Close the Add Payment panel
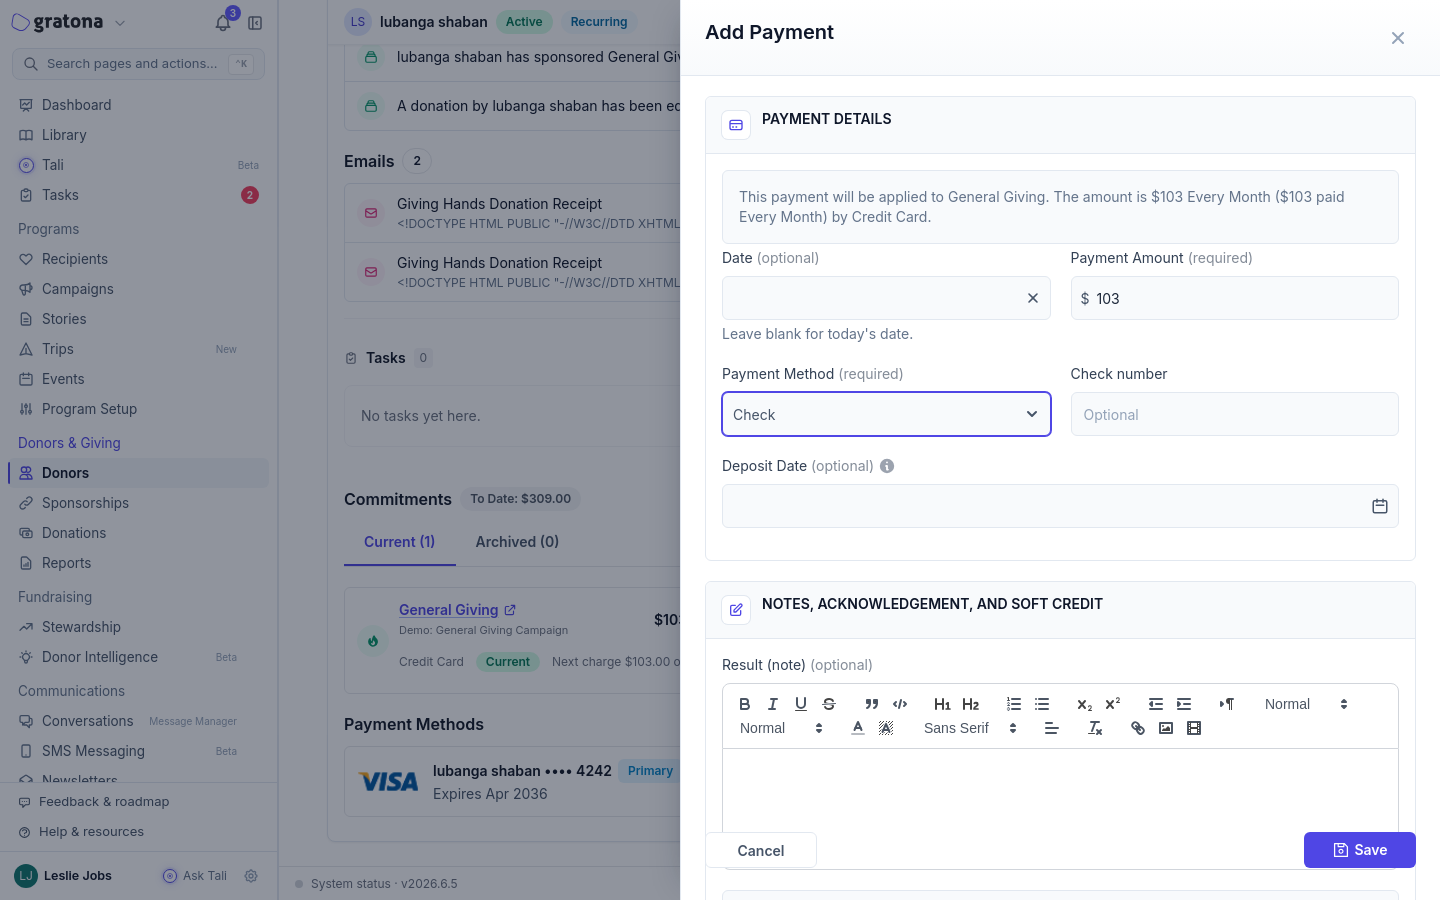 (x=1398, y=38)
